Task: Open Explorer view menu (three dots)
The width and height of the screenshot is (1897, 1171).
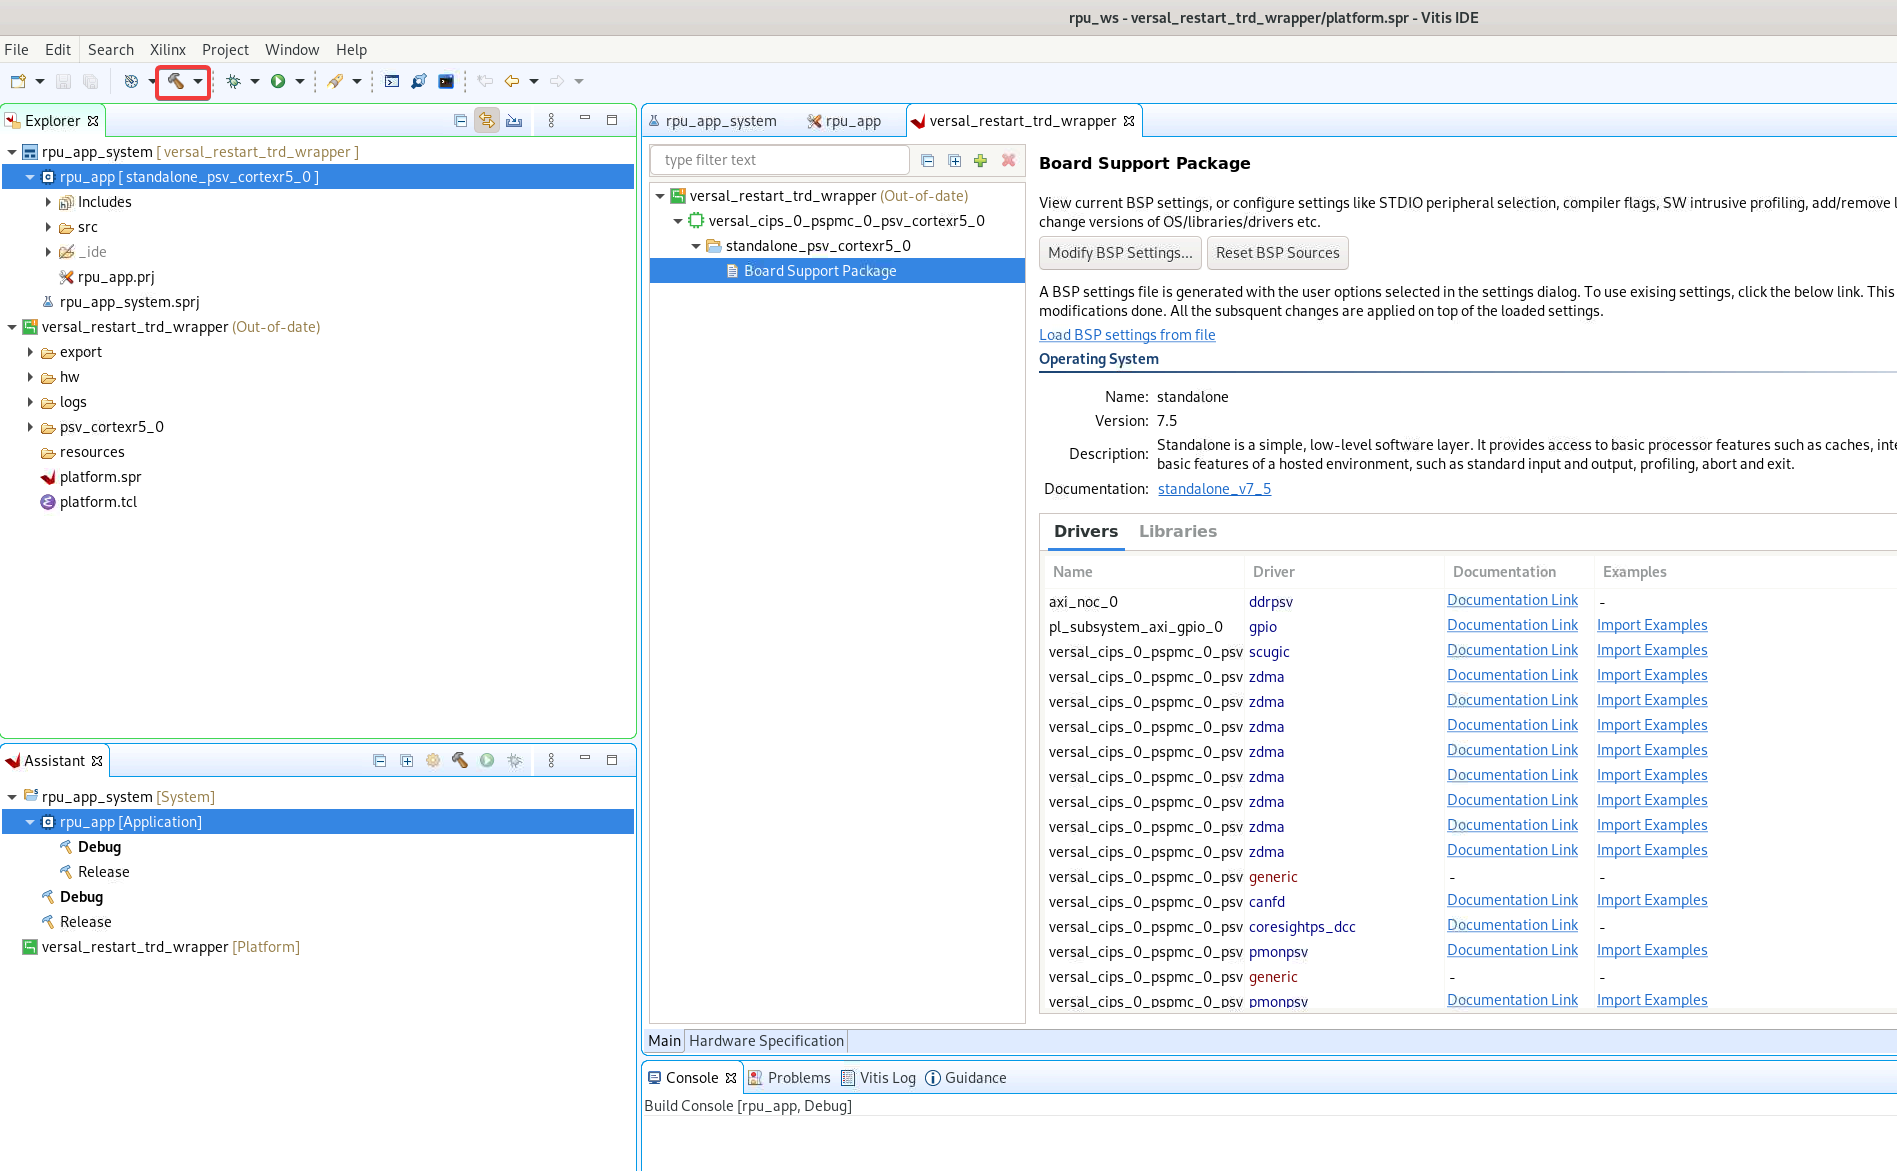Action: pyautogui.click(x=551, y=120)
